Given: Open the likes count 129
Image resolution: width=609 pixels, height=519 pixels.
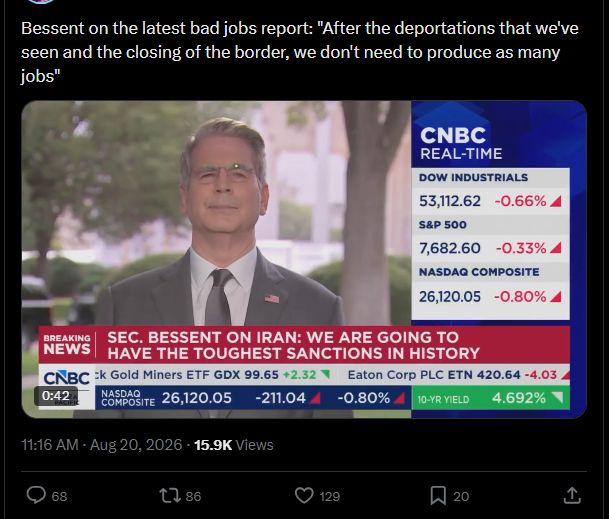Looking at the screenshot, I should [330, 496].
